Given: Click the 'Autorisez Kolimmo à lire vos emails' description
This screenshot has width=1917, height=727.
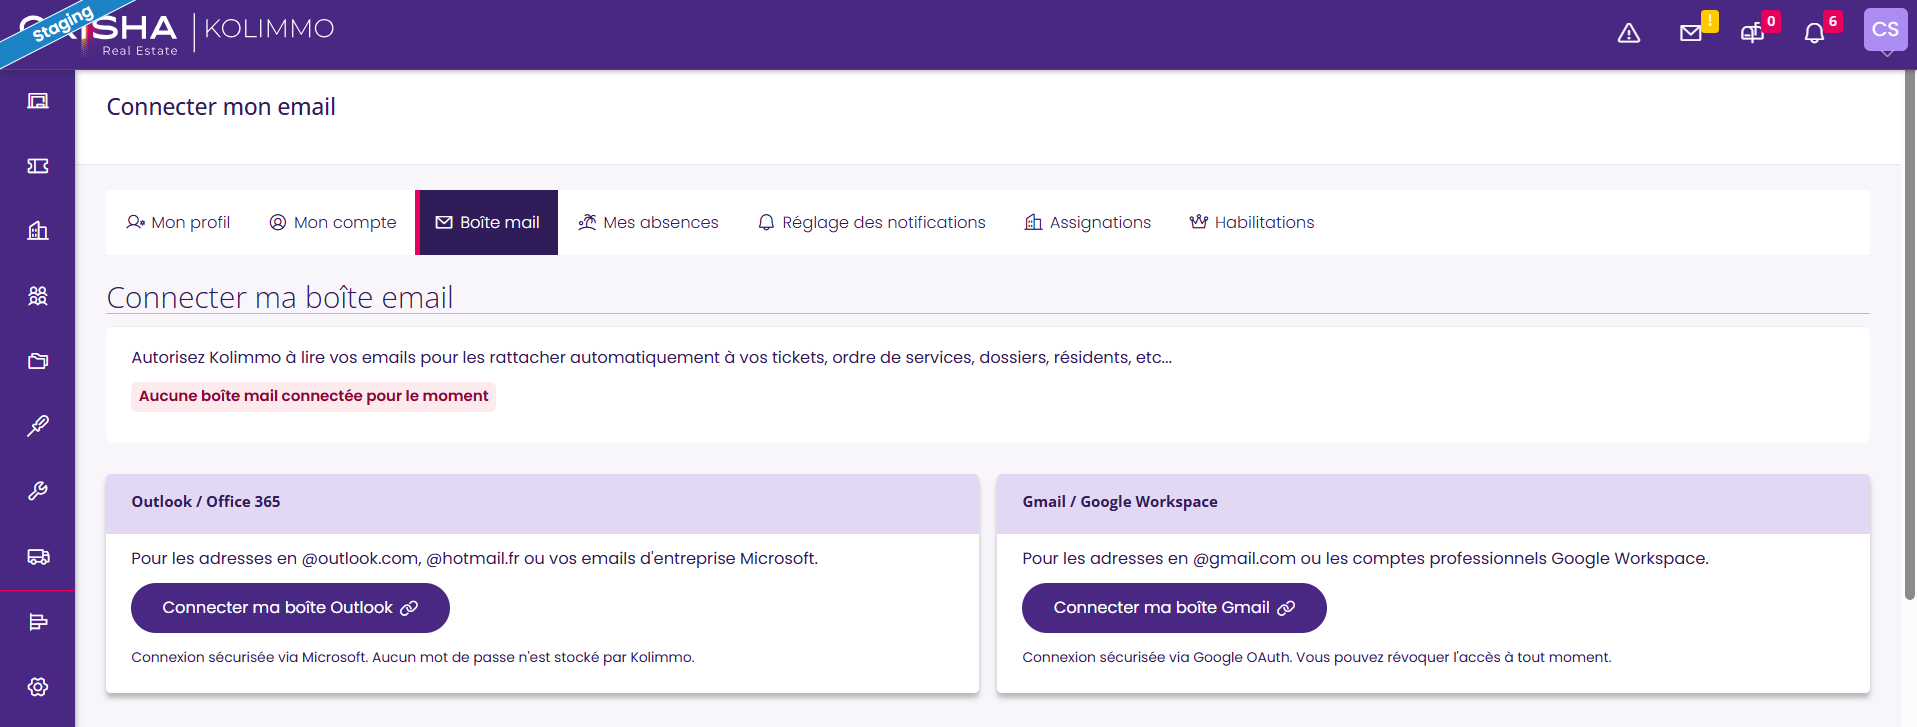Looking at the screenshot, I should click(651, 357).
